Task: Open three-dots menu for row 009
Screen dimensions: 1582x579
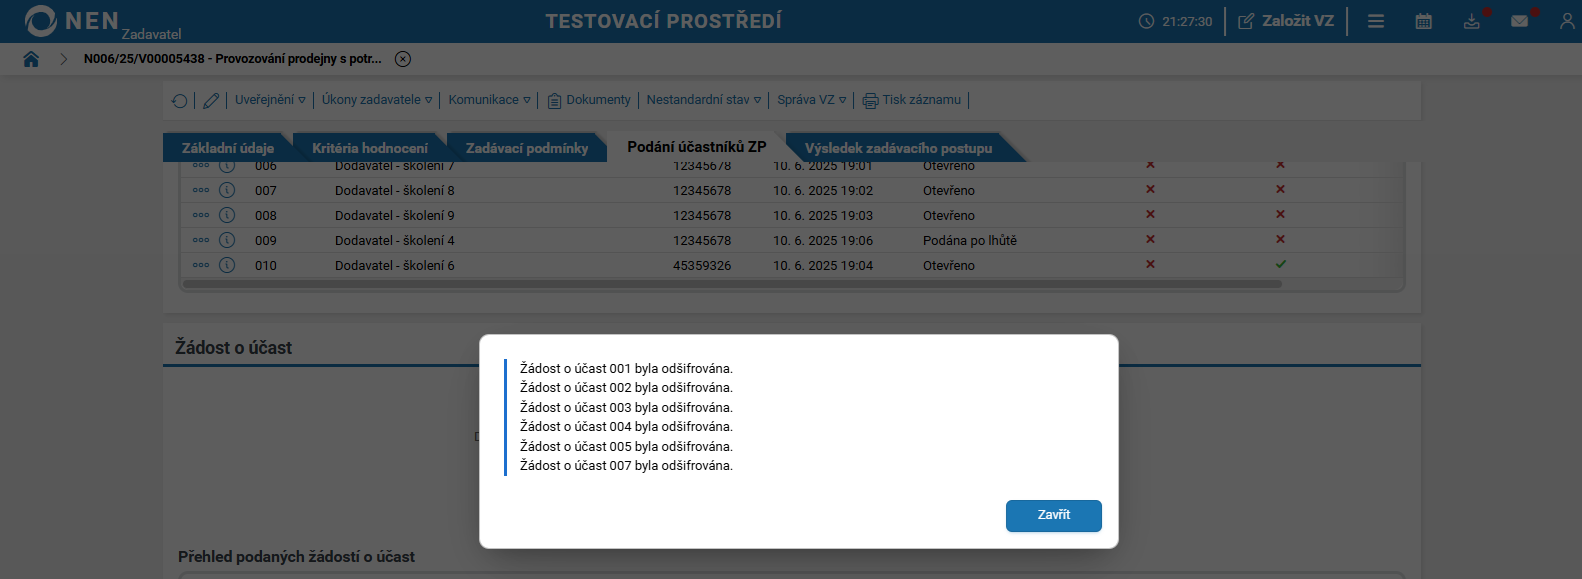Action: tap(201, 240)
